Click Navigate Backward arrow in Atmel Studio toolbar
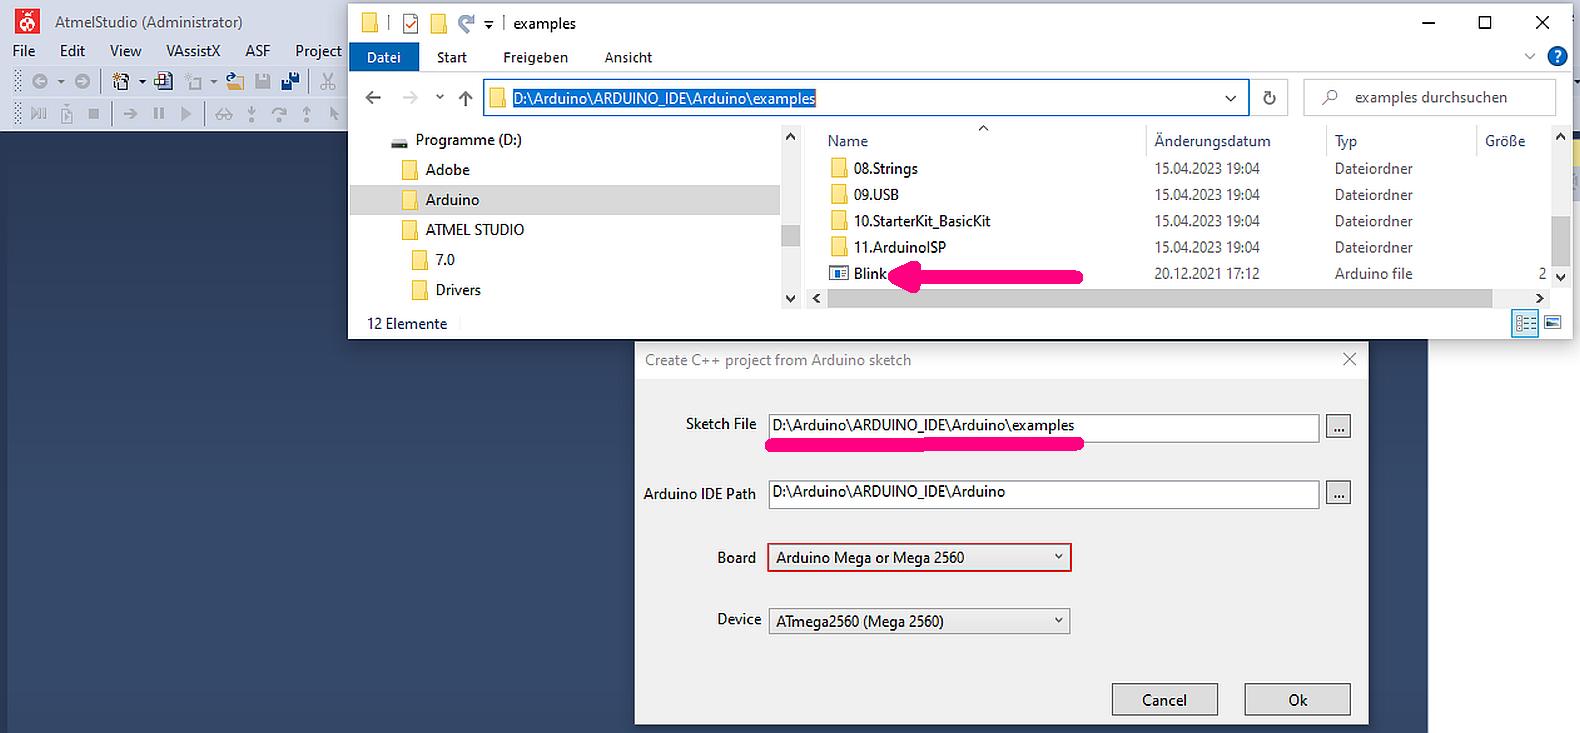Viewport: 1580px width, 733px height. (40, 82)
